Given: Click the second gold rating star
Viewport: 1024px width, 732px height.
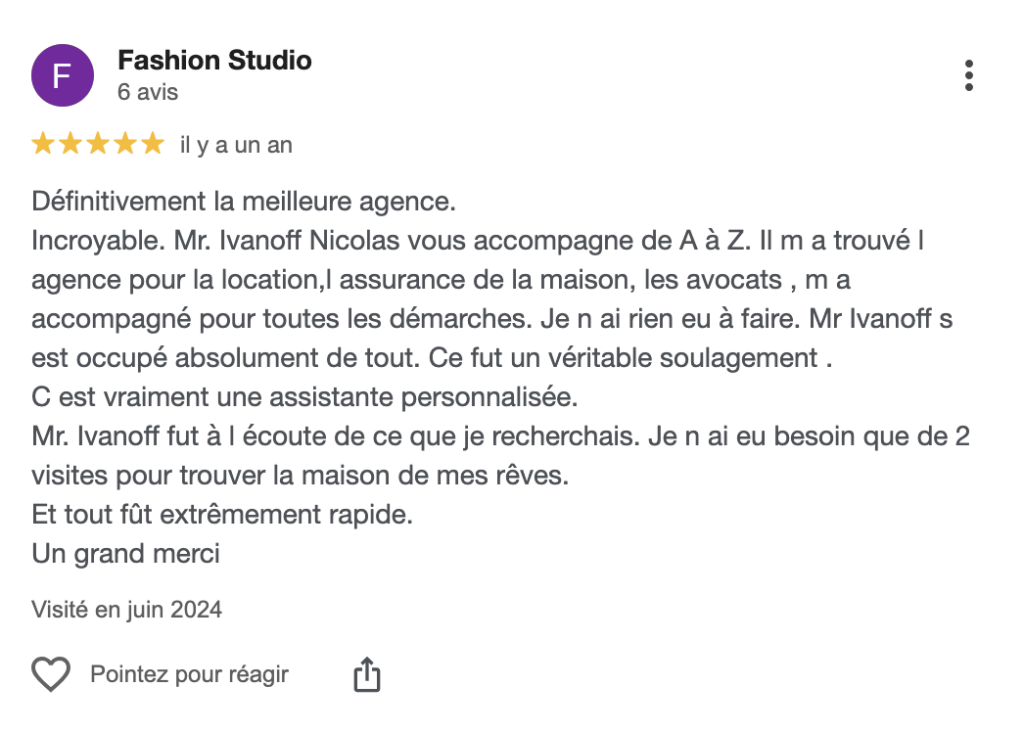Looking at the screenshot, I should click(71, 144).
